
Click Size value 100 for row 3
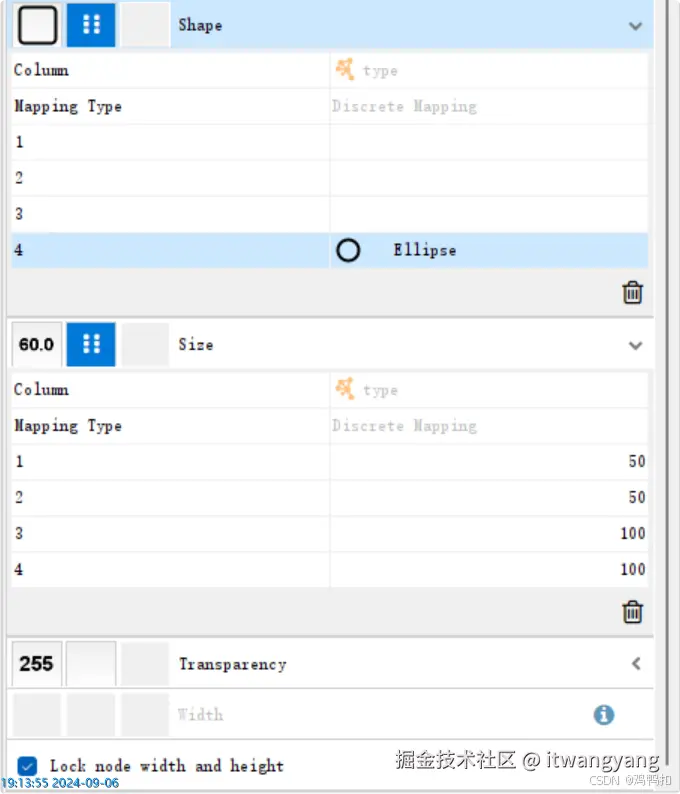click(x=488, y=534)
